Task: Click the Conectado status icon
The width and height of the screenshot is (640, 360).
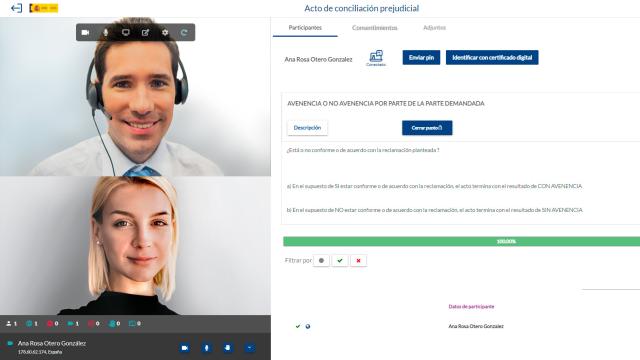Action: tap(376, 58)
